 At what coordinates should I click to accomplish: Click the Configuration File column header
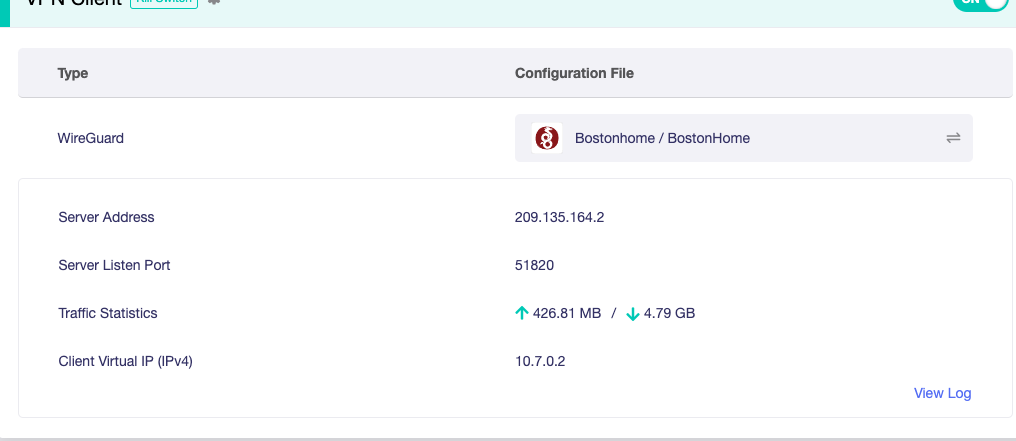[x=574, y=73]
